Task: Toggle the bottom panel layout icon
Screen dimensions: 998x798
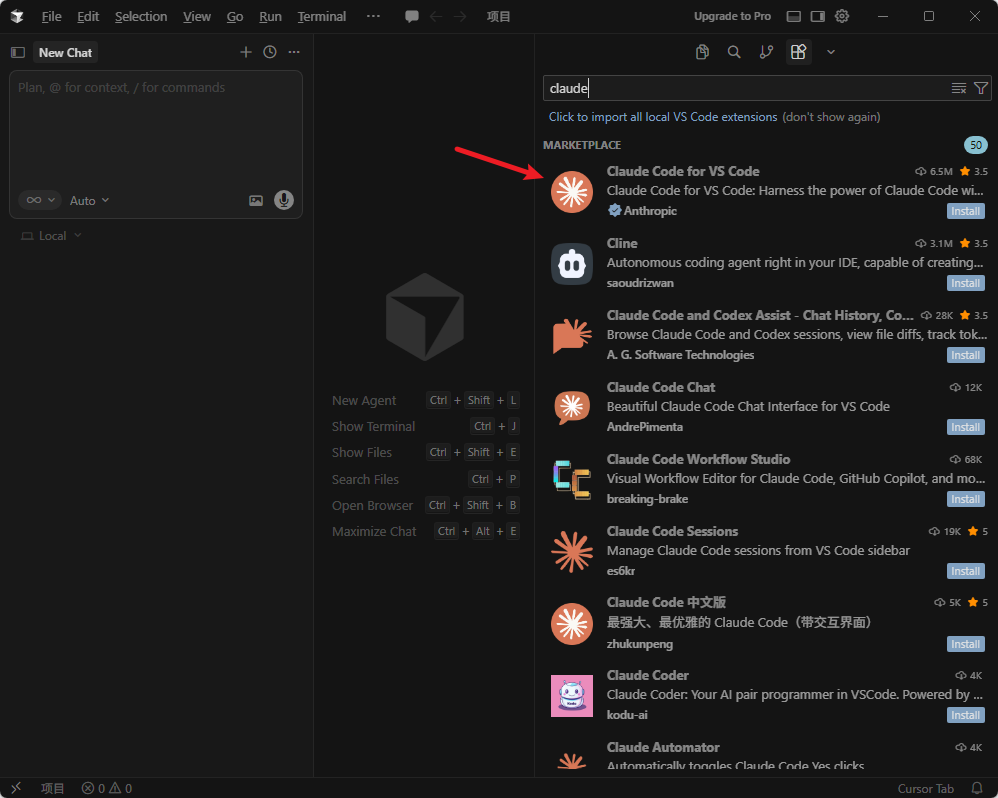Action: tap(793, 17)
